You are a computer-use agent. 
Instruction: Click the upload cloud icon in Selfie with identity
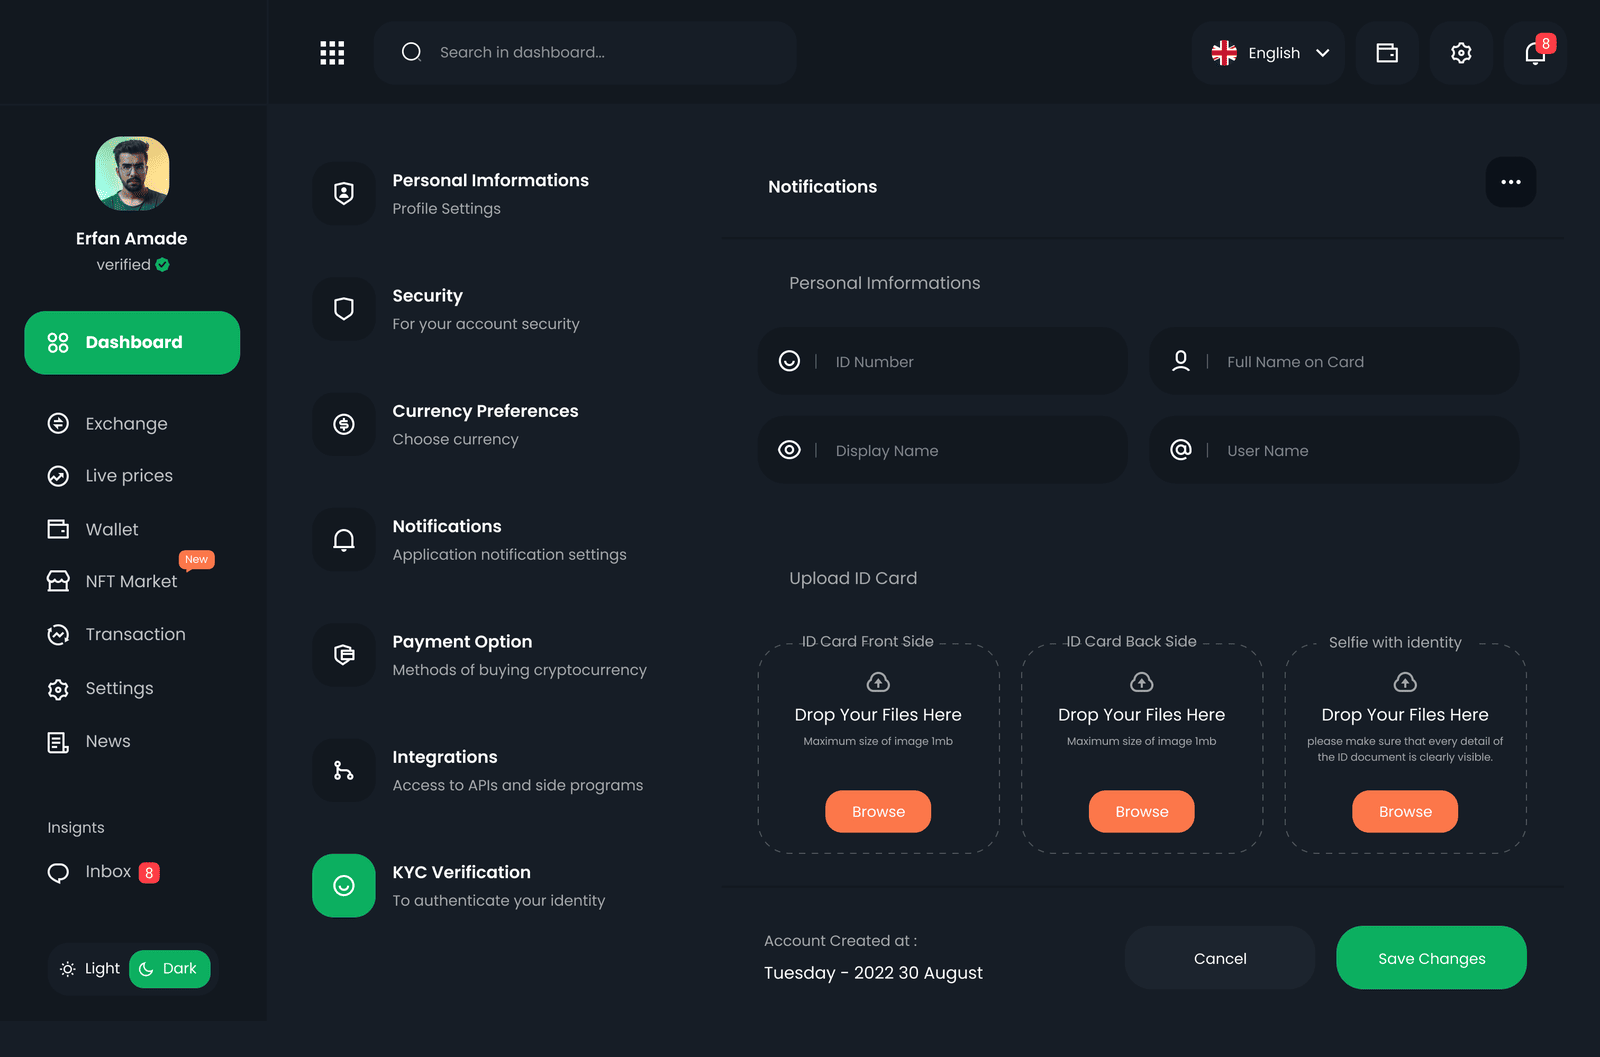[1405, 682]
